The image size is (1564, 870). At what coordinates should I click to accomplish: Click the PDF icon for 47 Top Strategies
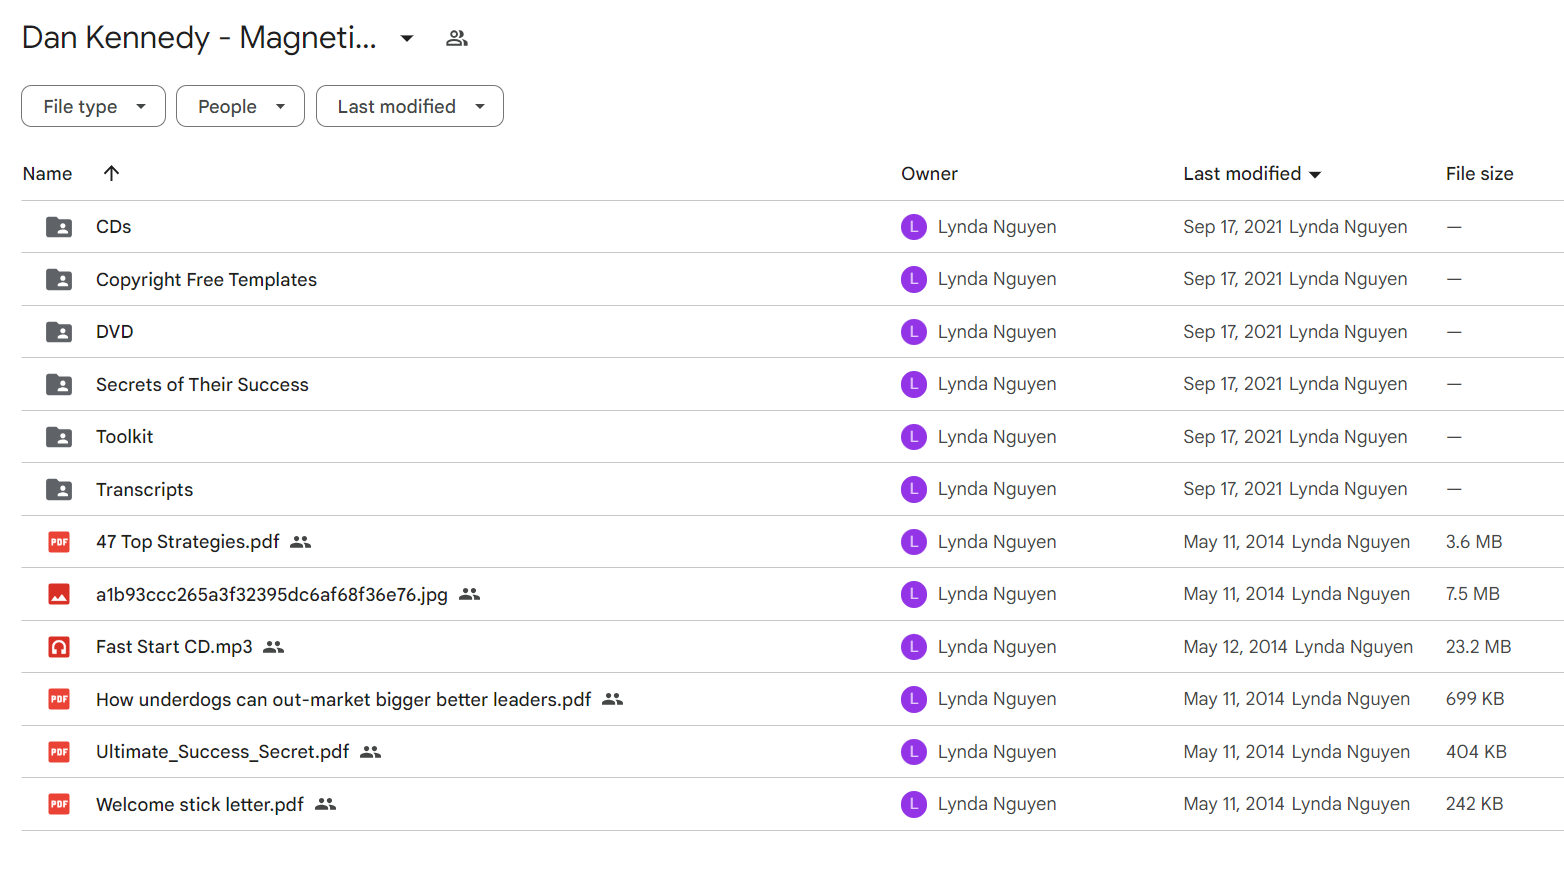tap(59, 542)
